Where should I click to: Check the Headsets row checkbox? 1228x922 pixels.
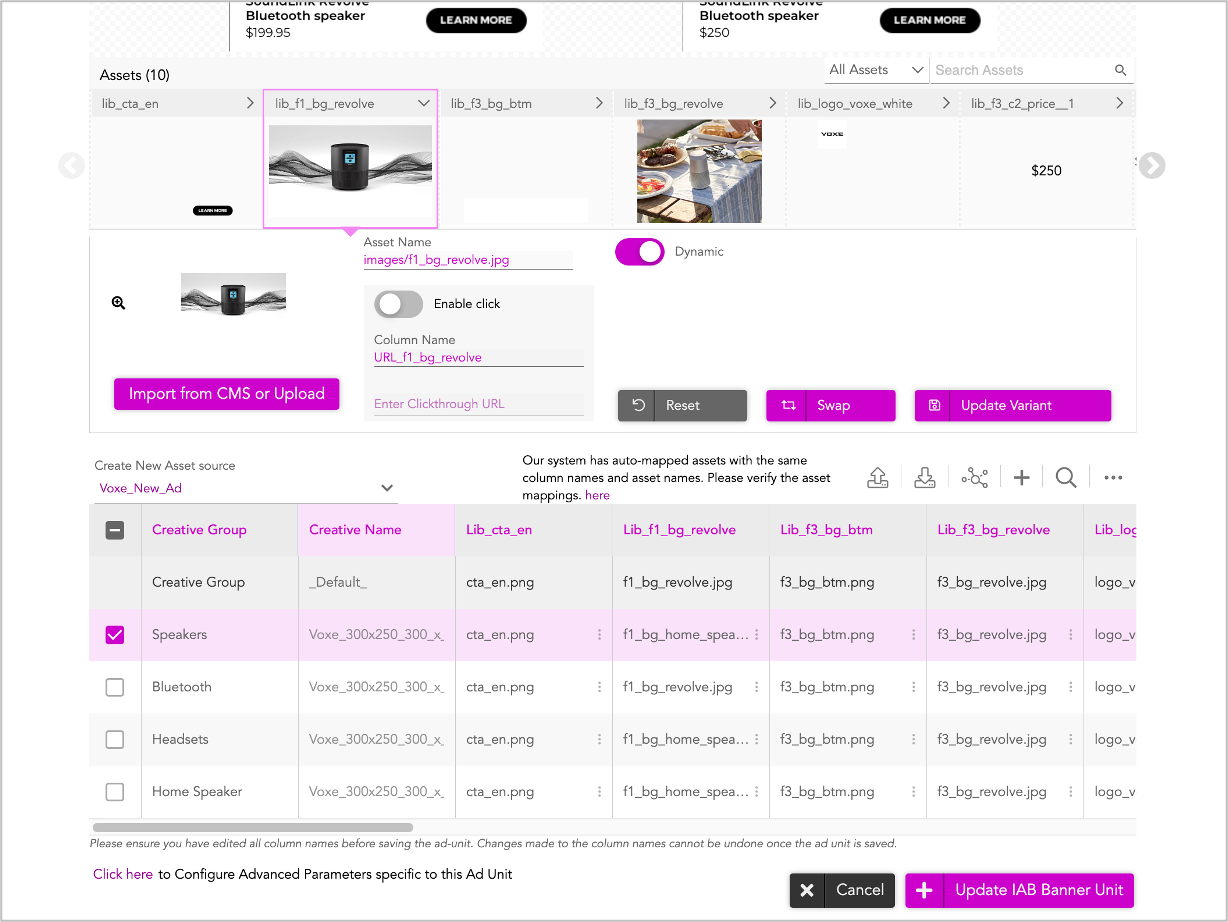(115, 739)
